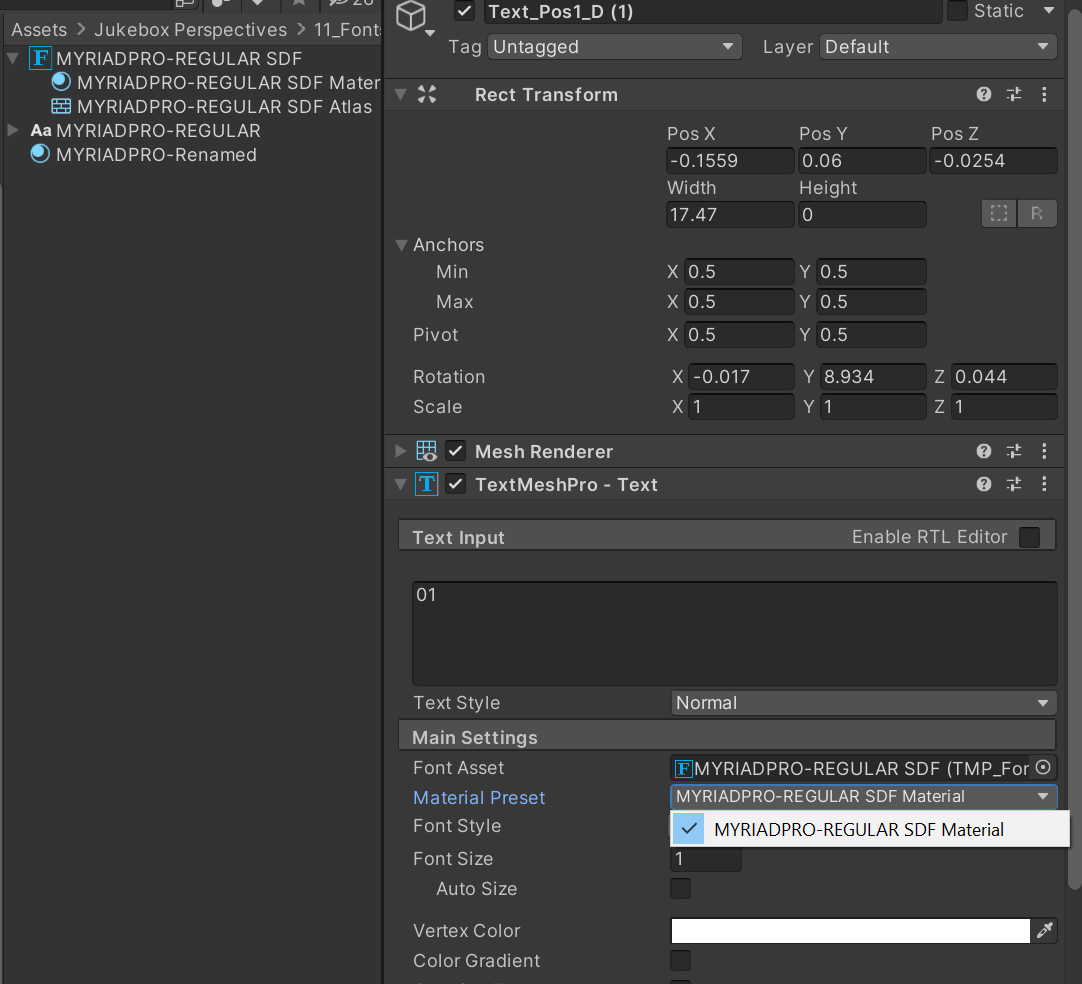Click the Mesh Renderer component icon
The height and width of the screenshot is (984, 1082).
(426, 451)
